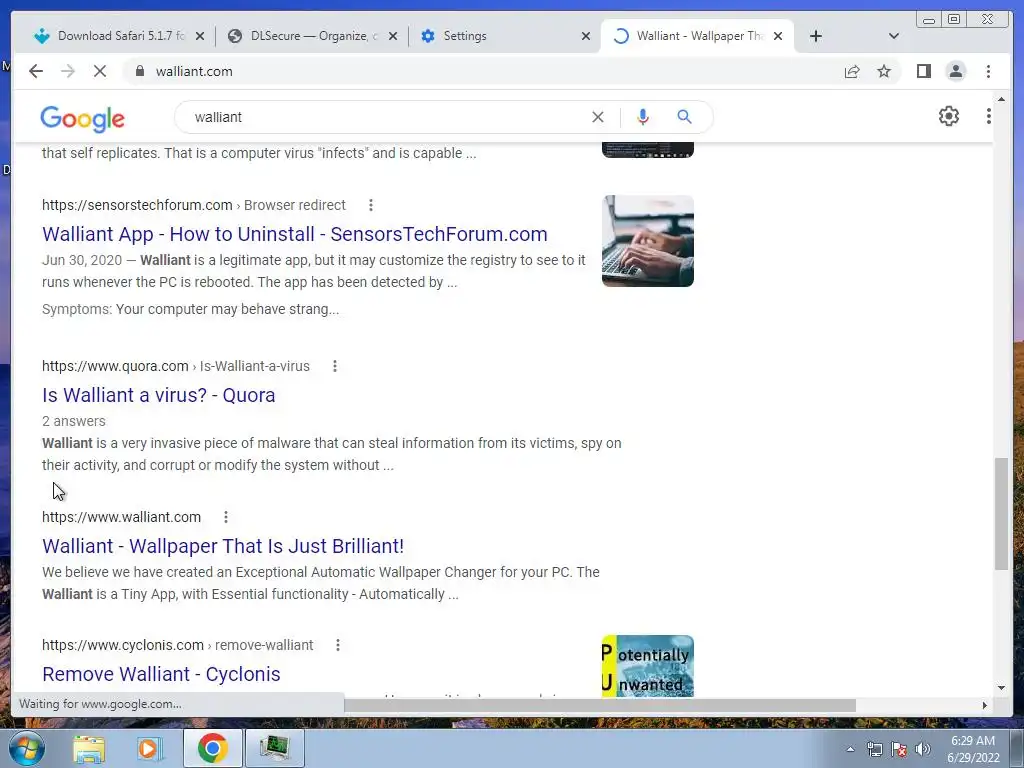Open more options for sensorstechforum result
The image size is (1024, 768).
click(370, 205)
